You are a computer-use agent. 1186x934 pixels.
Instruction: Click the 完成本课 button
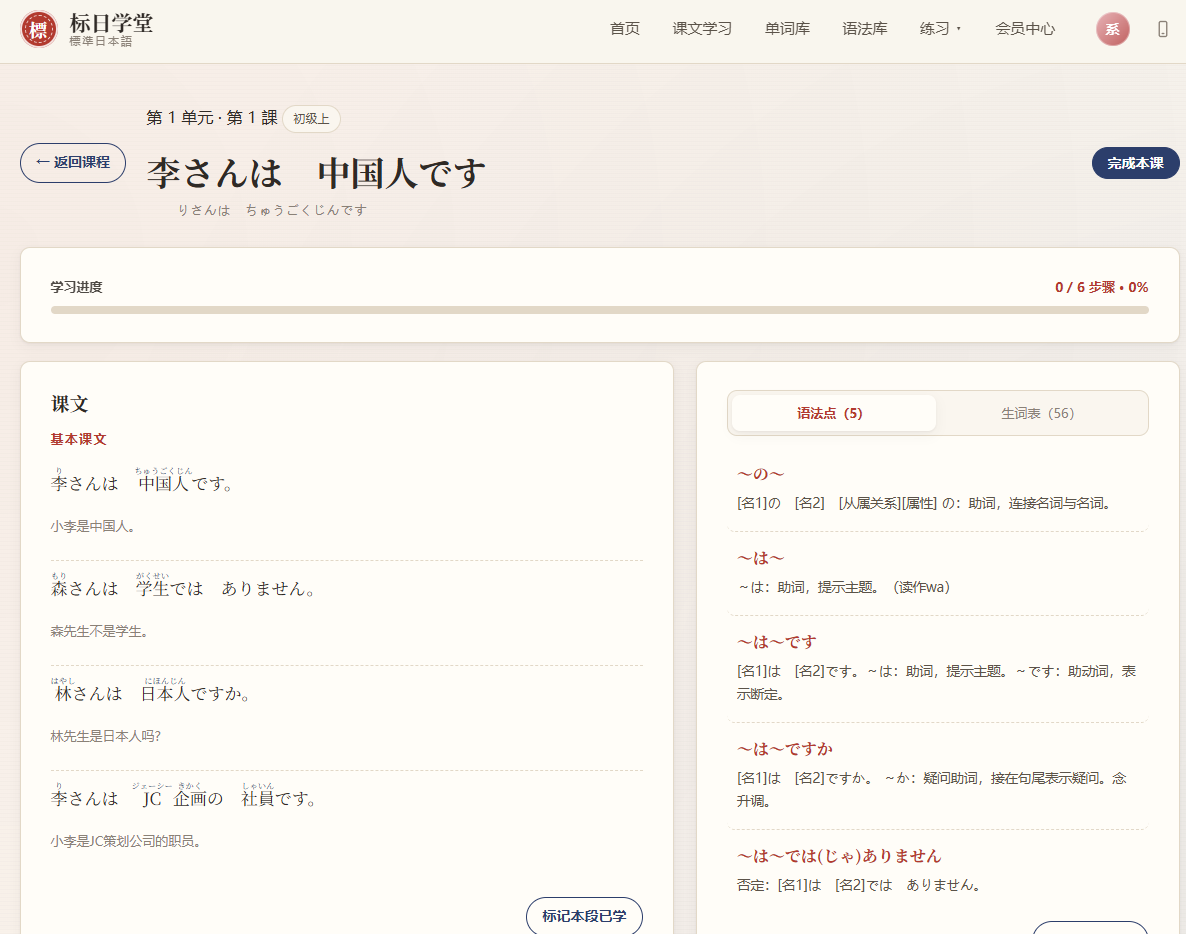pos(1135,163)
